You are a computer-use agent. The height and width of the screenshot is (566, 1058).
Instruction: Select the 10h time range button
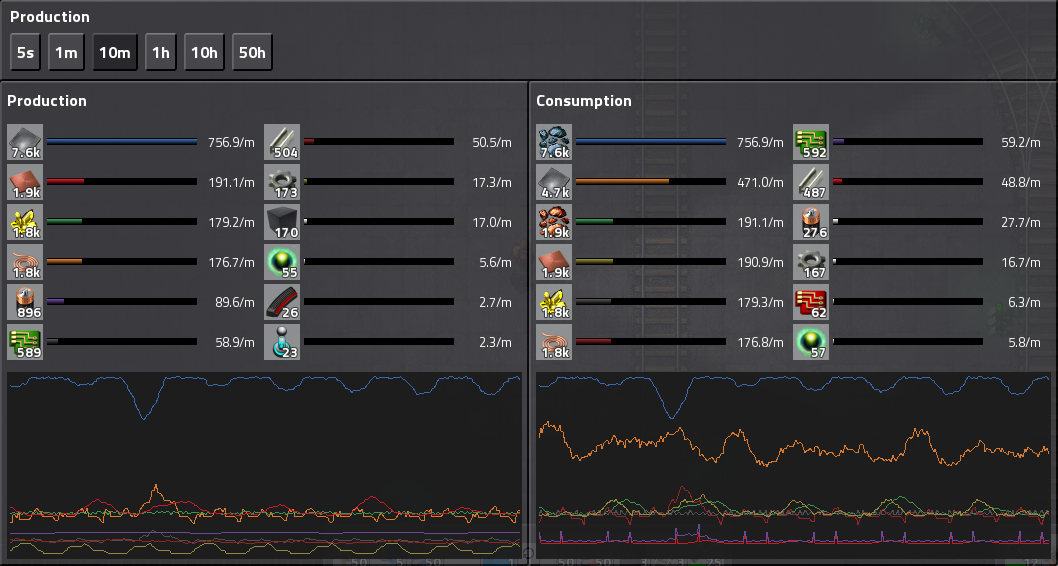coord(204,52)
